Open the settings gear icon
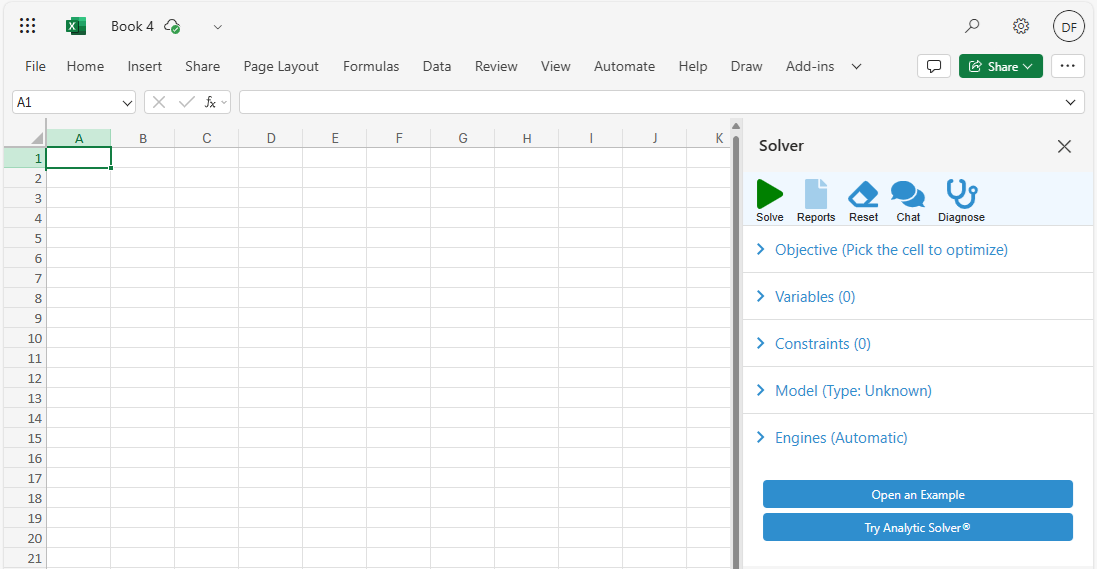Image resolution: width=1097 pixels, height=569 pixels. click(x=1020, y=26)
